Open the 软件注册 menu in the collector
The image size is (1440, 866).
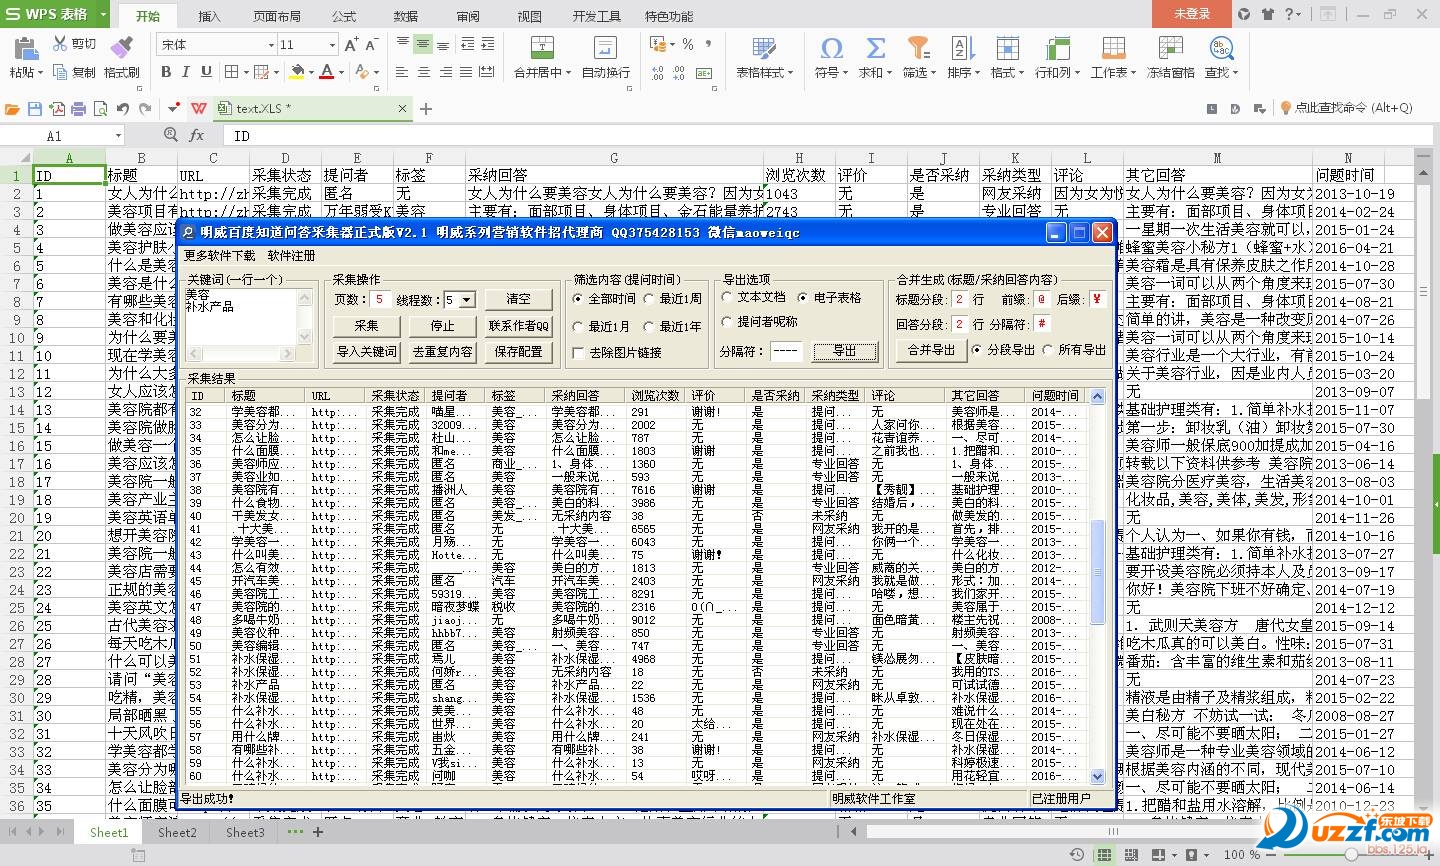click(291, 256)
